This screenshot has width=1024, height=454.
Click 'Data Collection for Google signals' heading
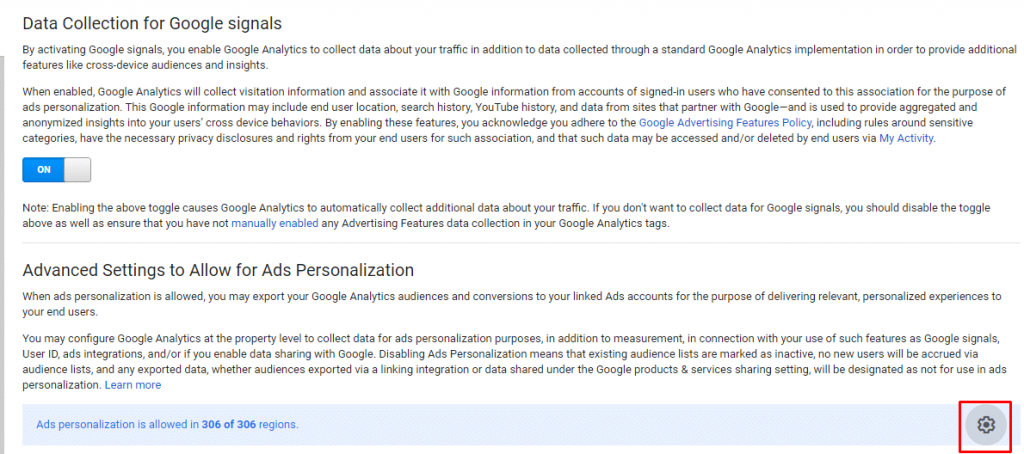152,21
